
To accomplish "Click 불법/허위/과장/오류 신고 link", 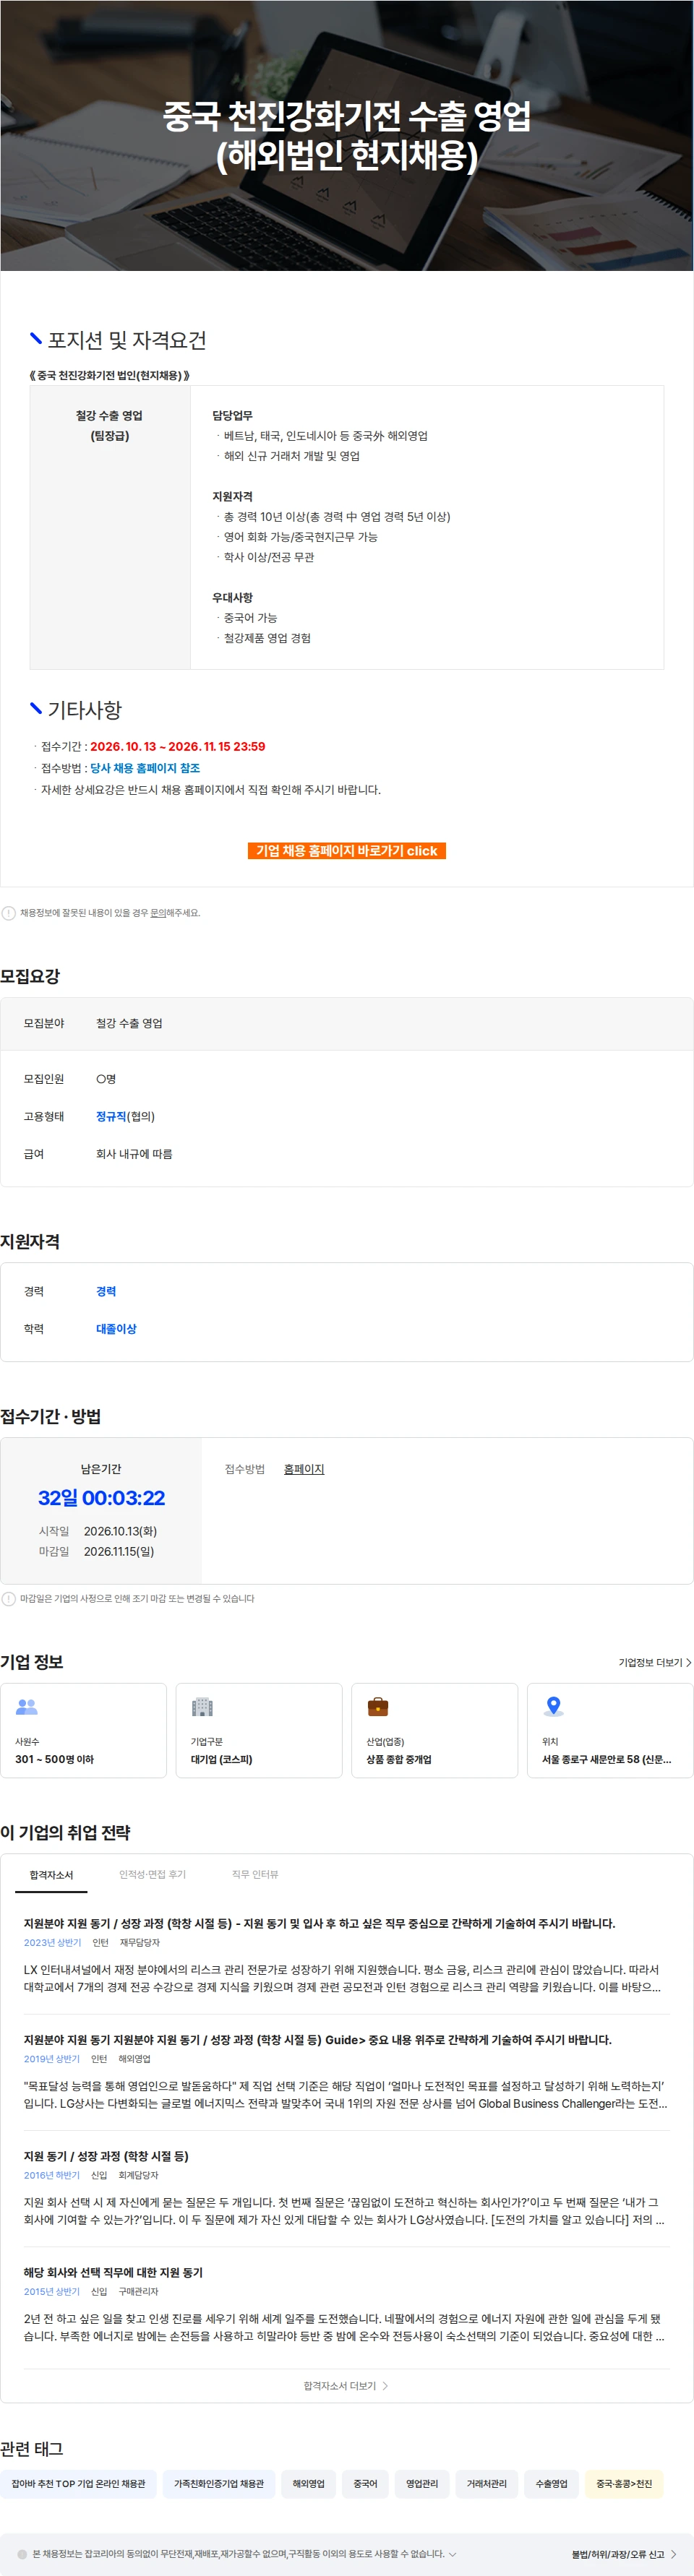I will pyautogui.click(x=617, y=2554).
